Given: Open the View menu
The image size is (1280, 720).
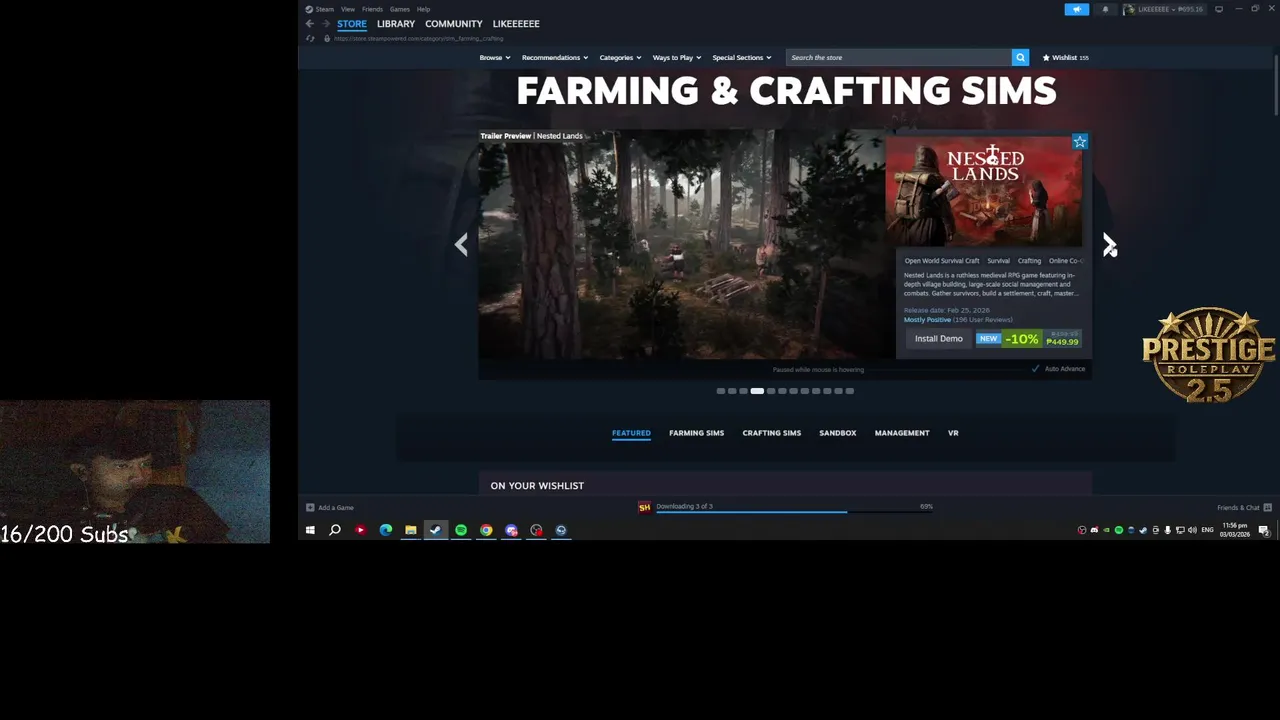Looking at the screenshot, I should pos(348,9).
